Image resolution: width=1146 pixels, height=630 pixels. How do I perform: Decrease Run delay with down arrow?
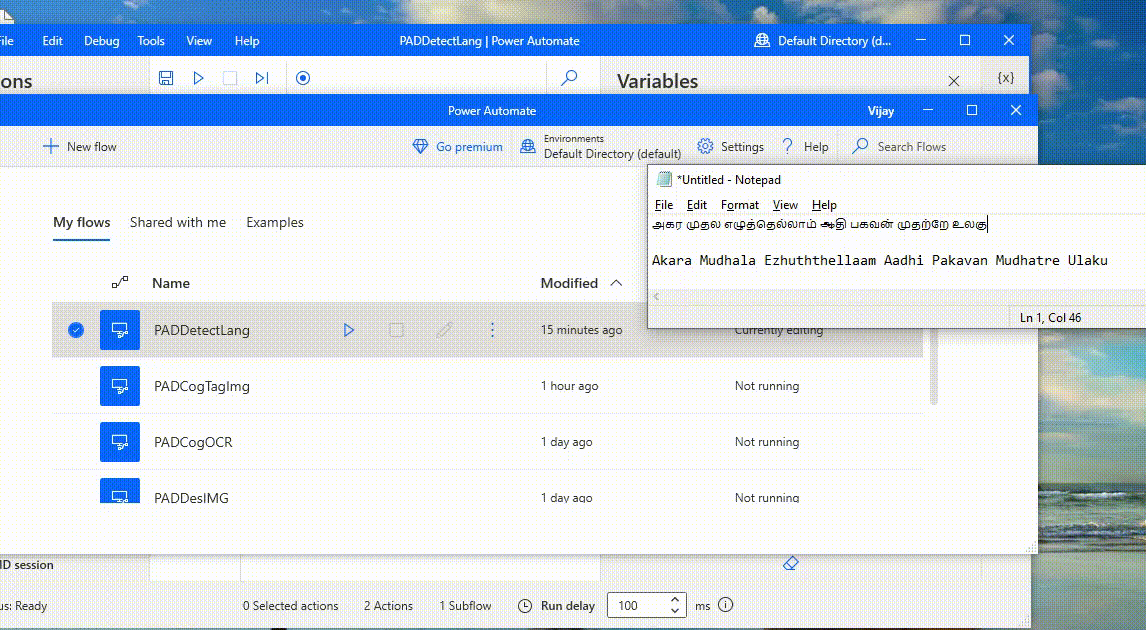coord(675,611)
